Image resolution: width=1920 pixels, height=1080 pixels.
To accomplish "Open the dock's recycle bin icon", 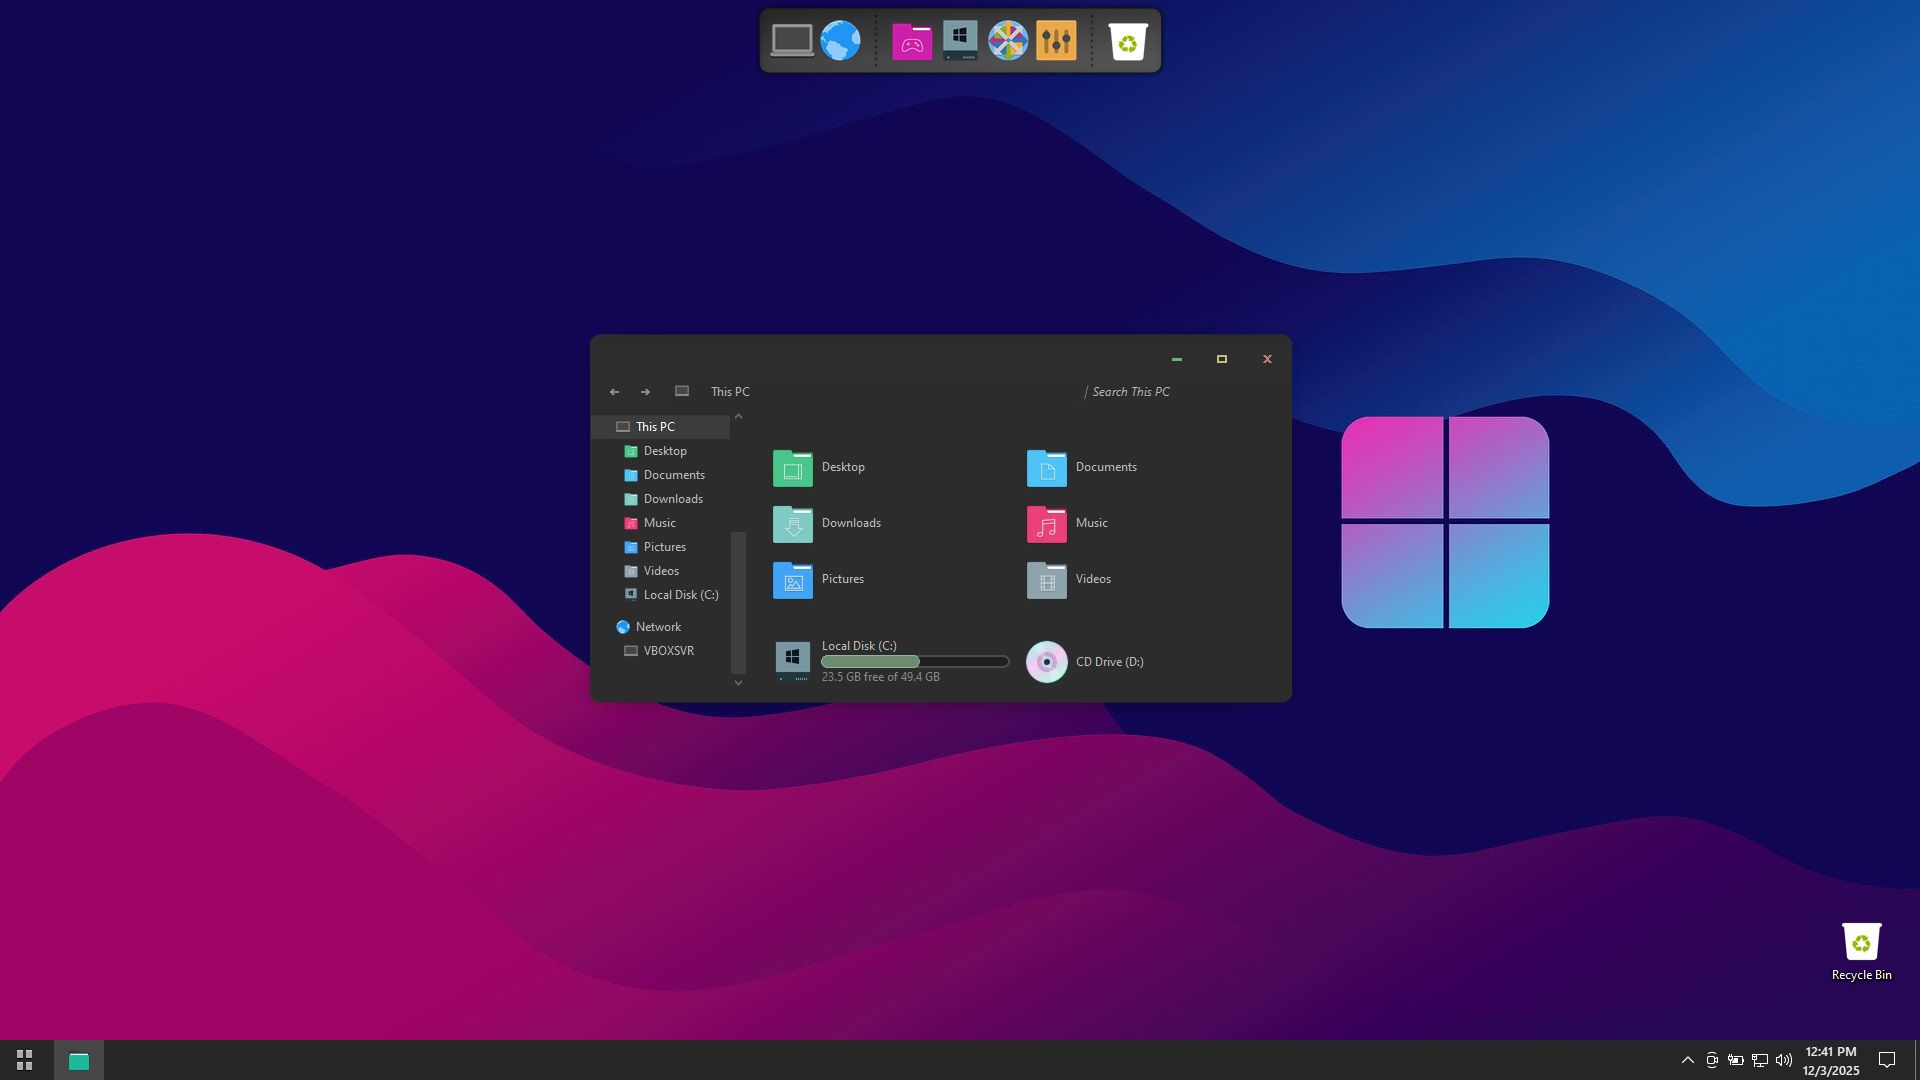I will (x=1127, y=41).
